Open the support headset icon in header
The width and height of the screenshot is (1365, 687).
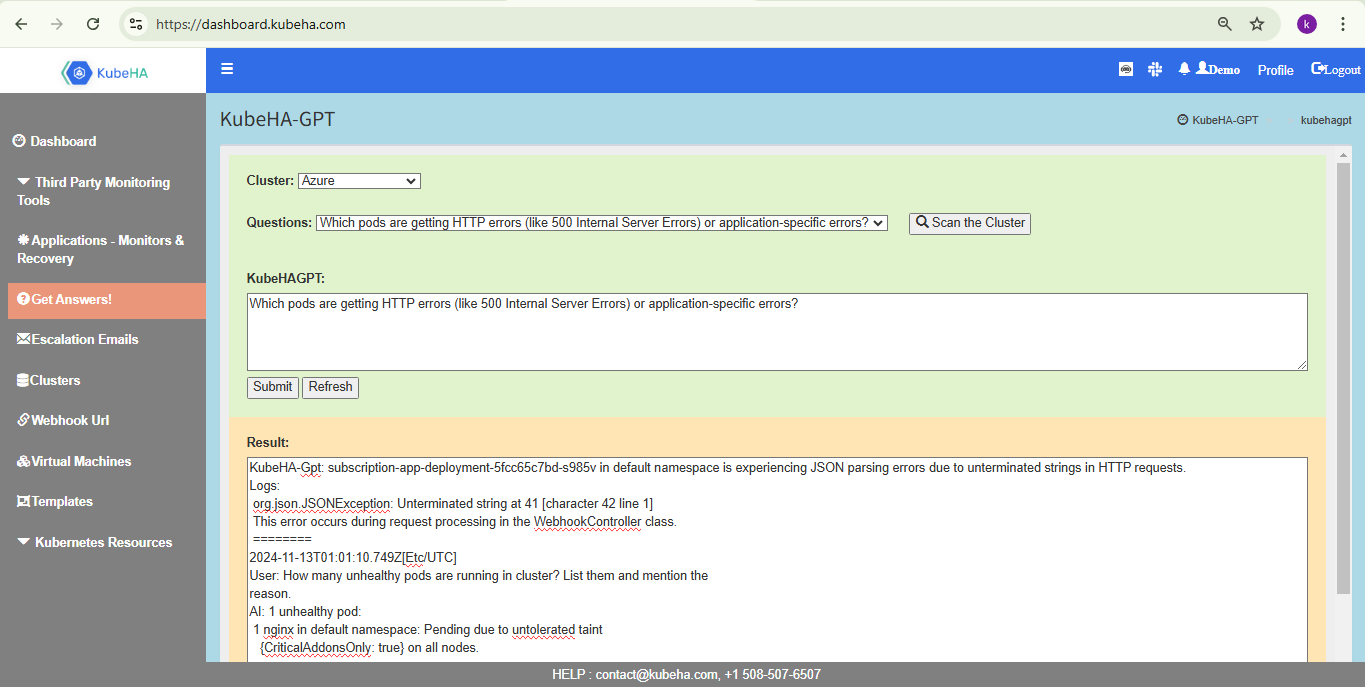point(1126,69)
